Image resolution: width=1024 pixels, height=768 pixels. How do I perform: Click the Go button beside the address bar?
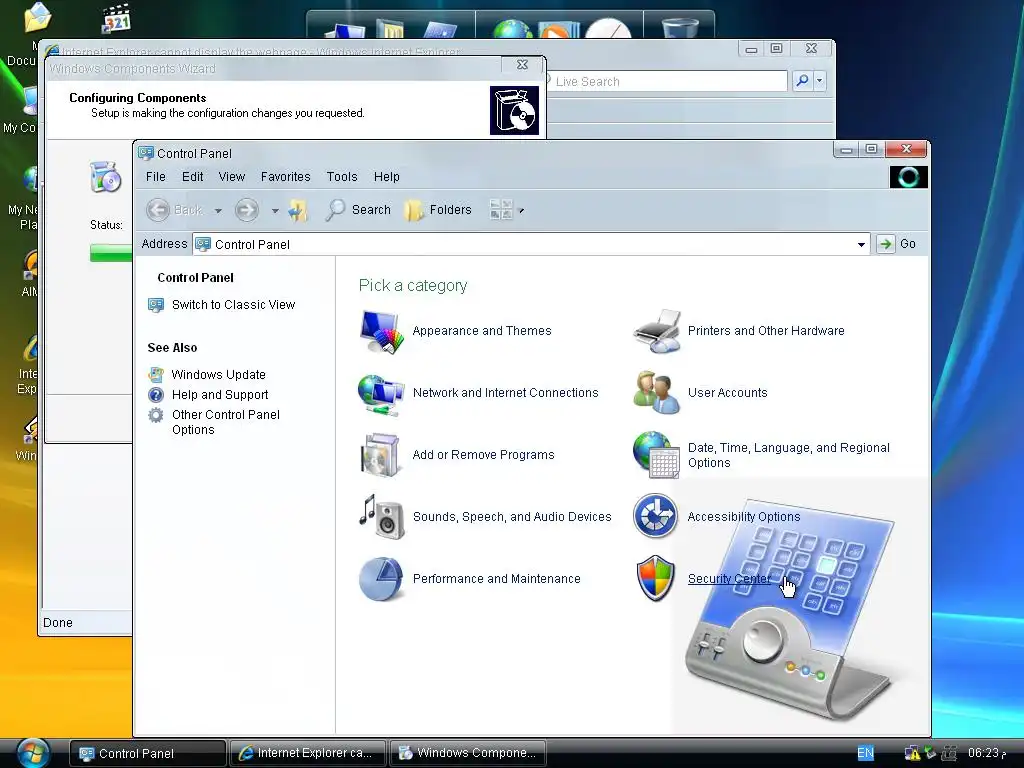[x=897, y=244]
